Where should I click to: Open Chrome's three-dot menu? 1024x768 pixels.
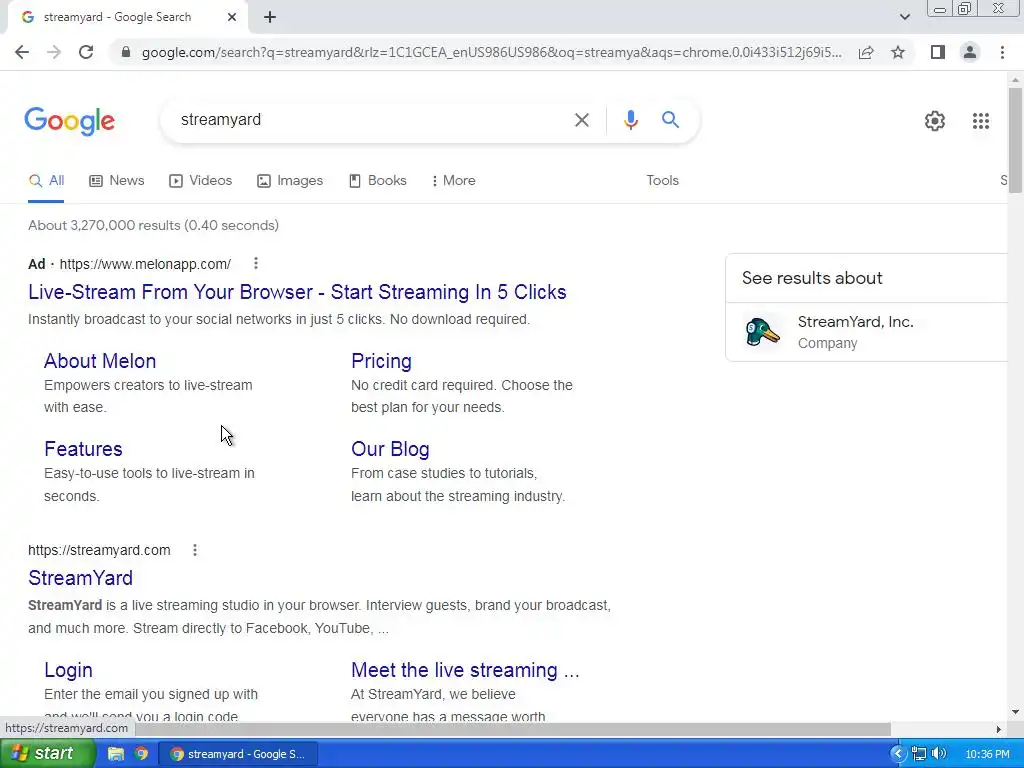point(1002,52)
